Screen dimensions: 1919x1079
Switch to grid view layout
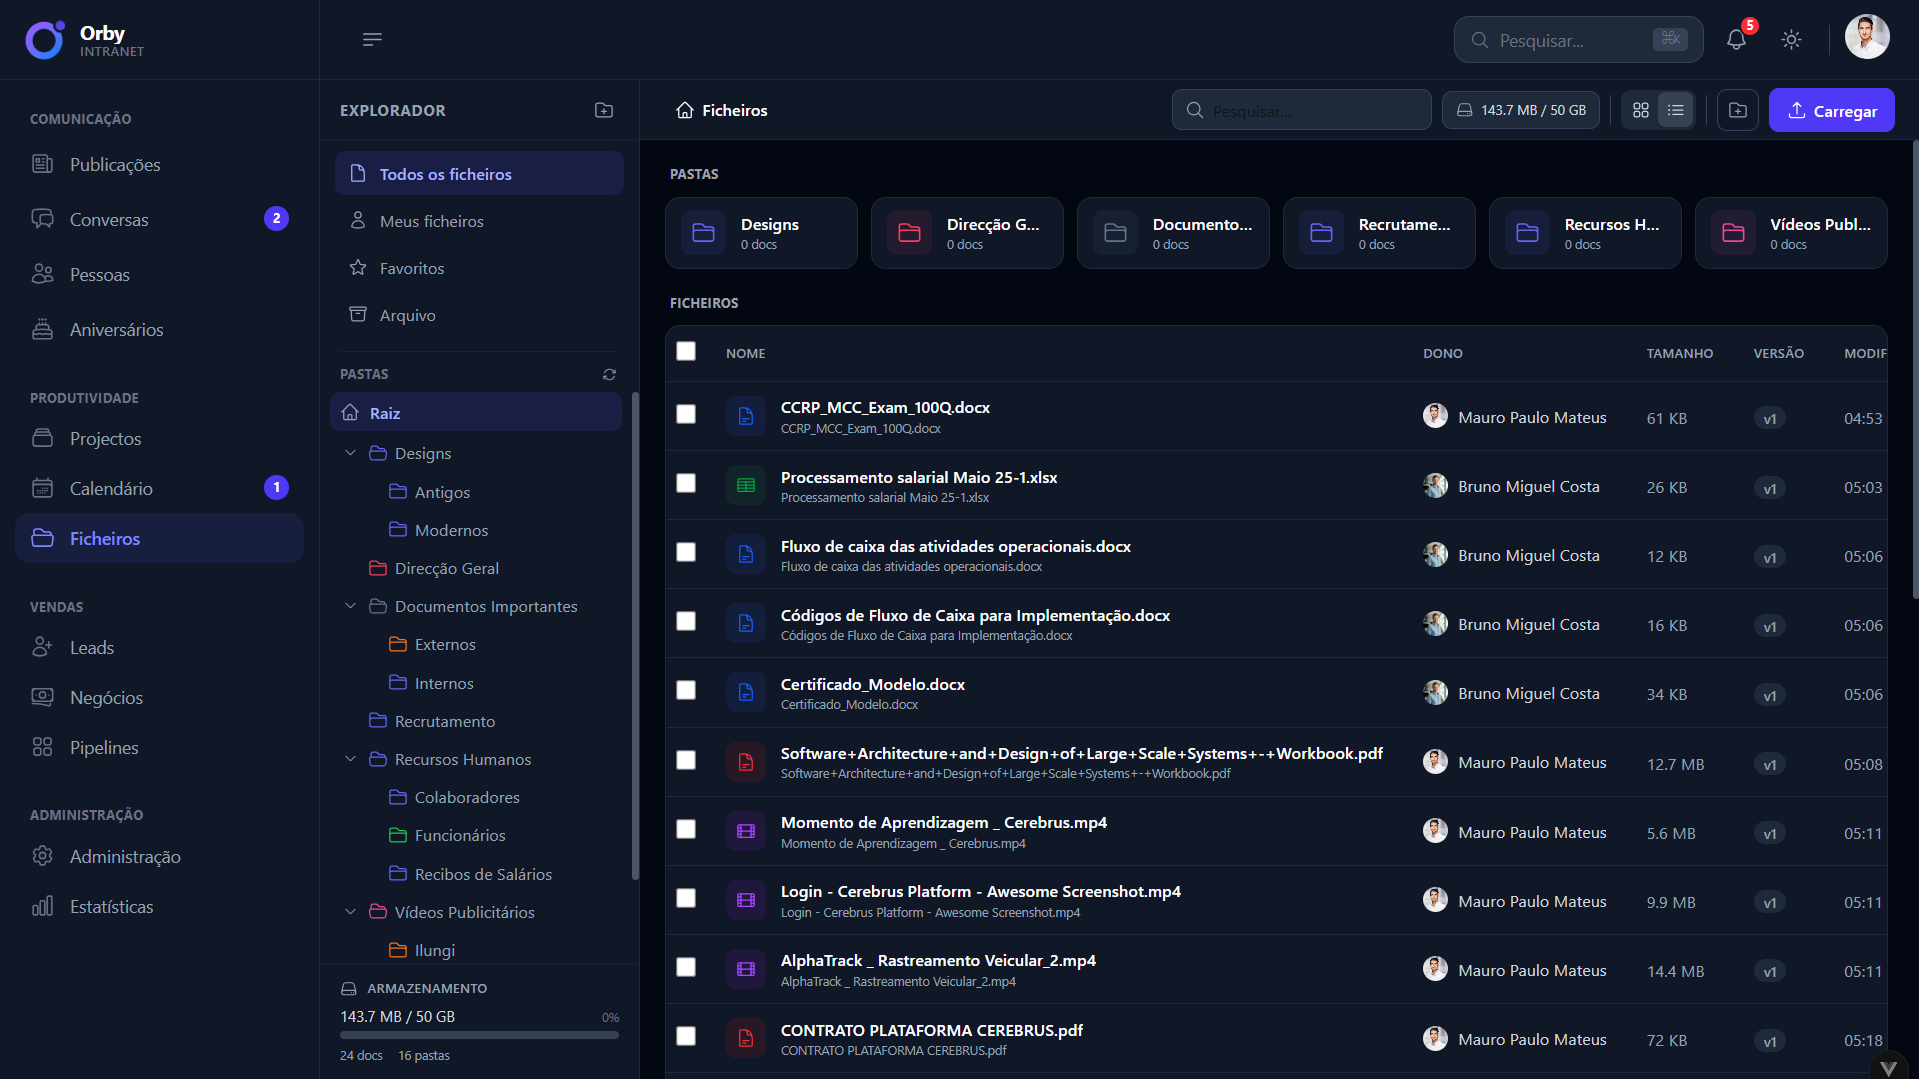[1641, 110]
